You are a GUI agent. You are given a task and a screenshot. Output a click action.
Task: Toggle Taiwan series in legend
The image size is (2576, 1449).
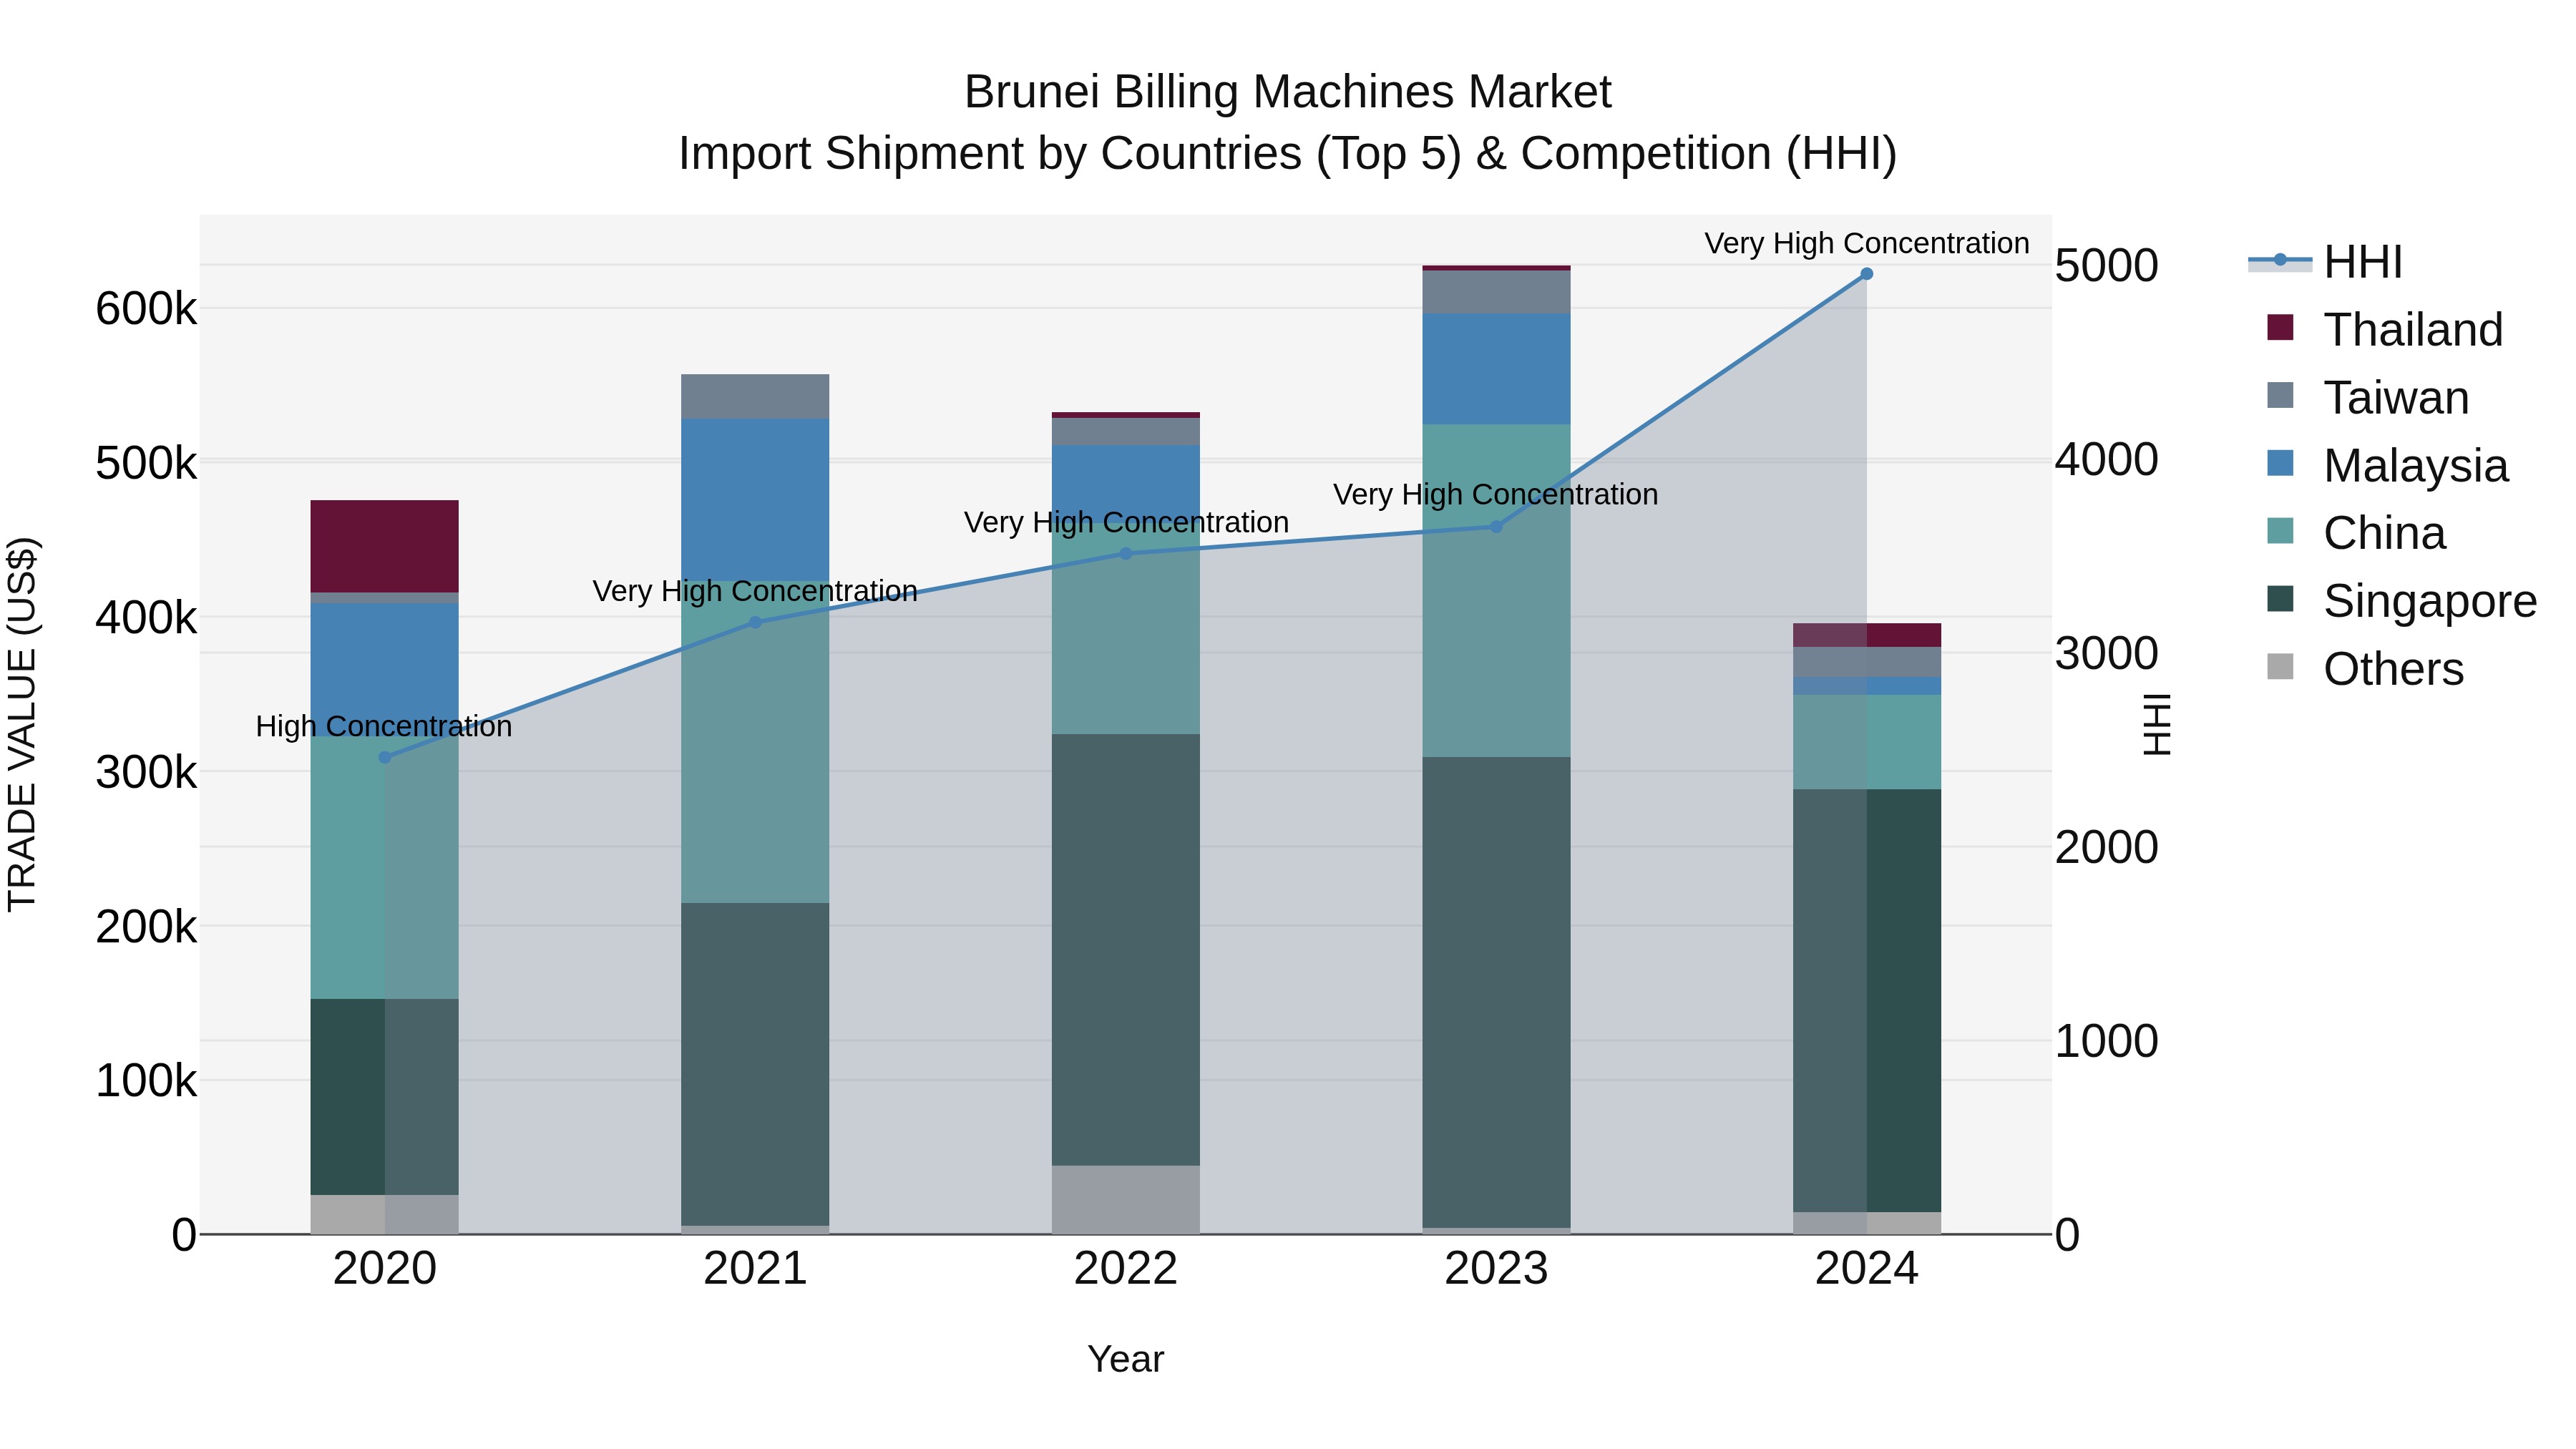2368,398
